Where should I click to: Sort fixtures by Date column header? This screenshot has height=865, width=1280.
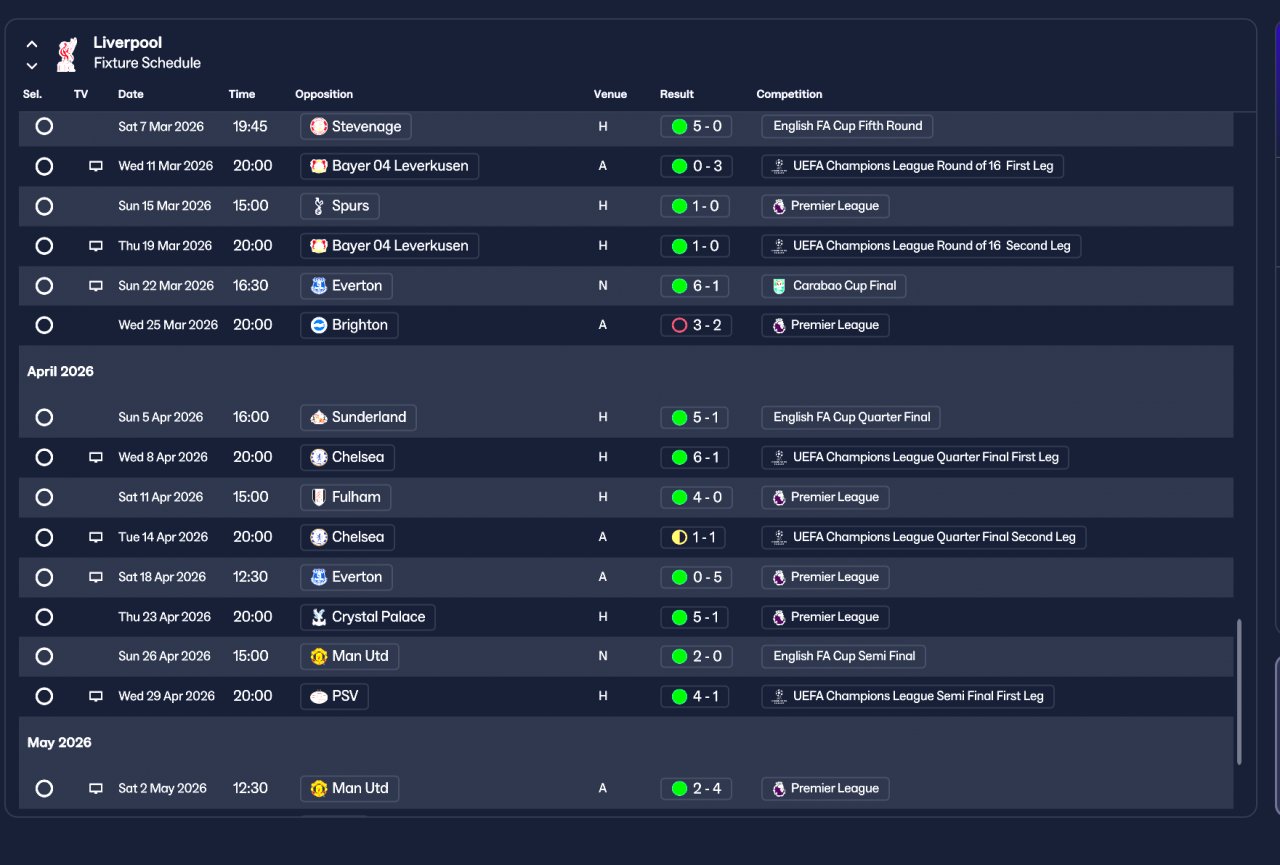[x=131, y=94]
